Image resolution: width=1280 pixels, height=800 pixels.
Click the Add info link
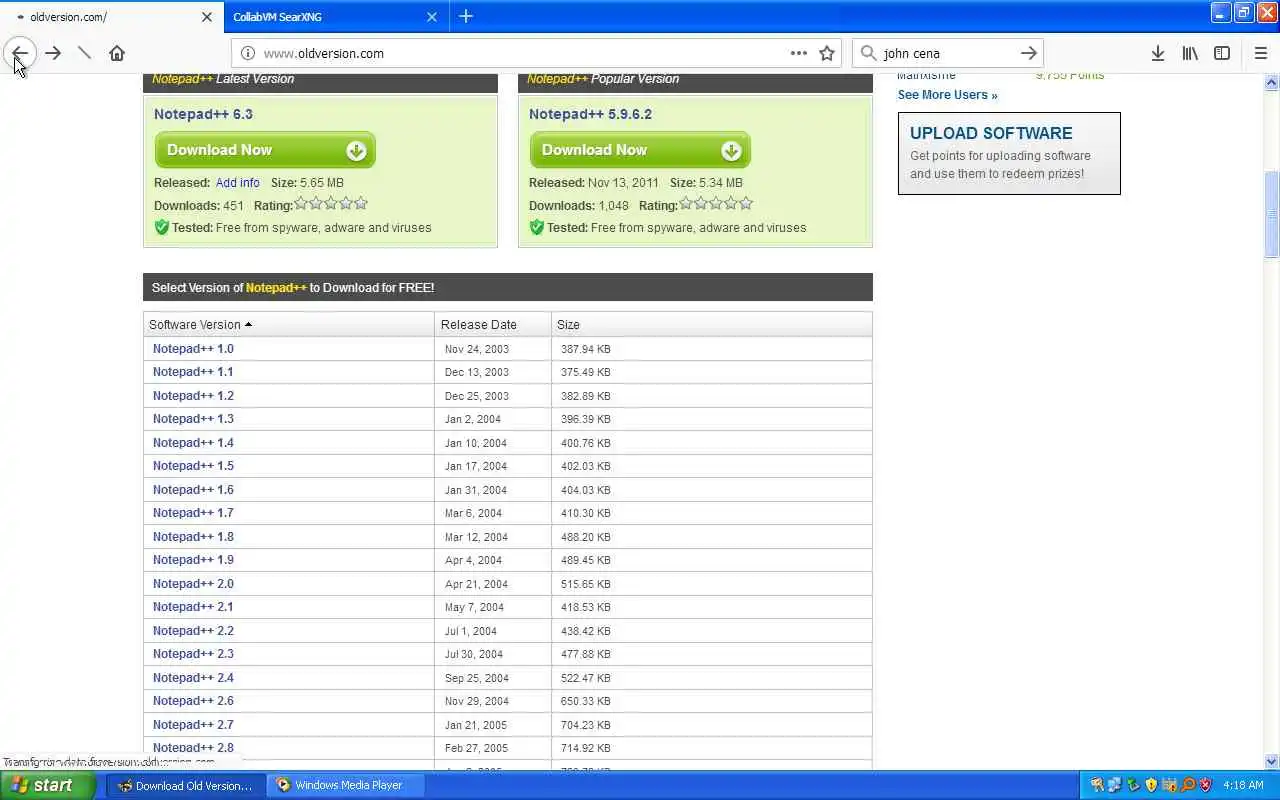pos(237,183)
